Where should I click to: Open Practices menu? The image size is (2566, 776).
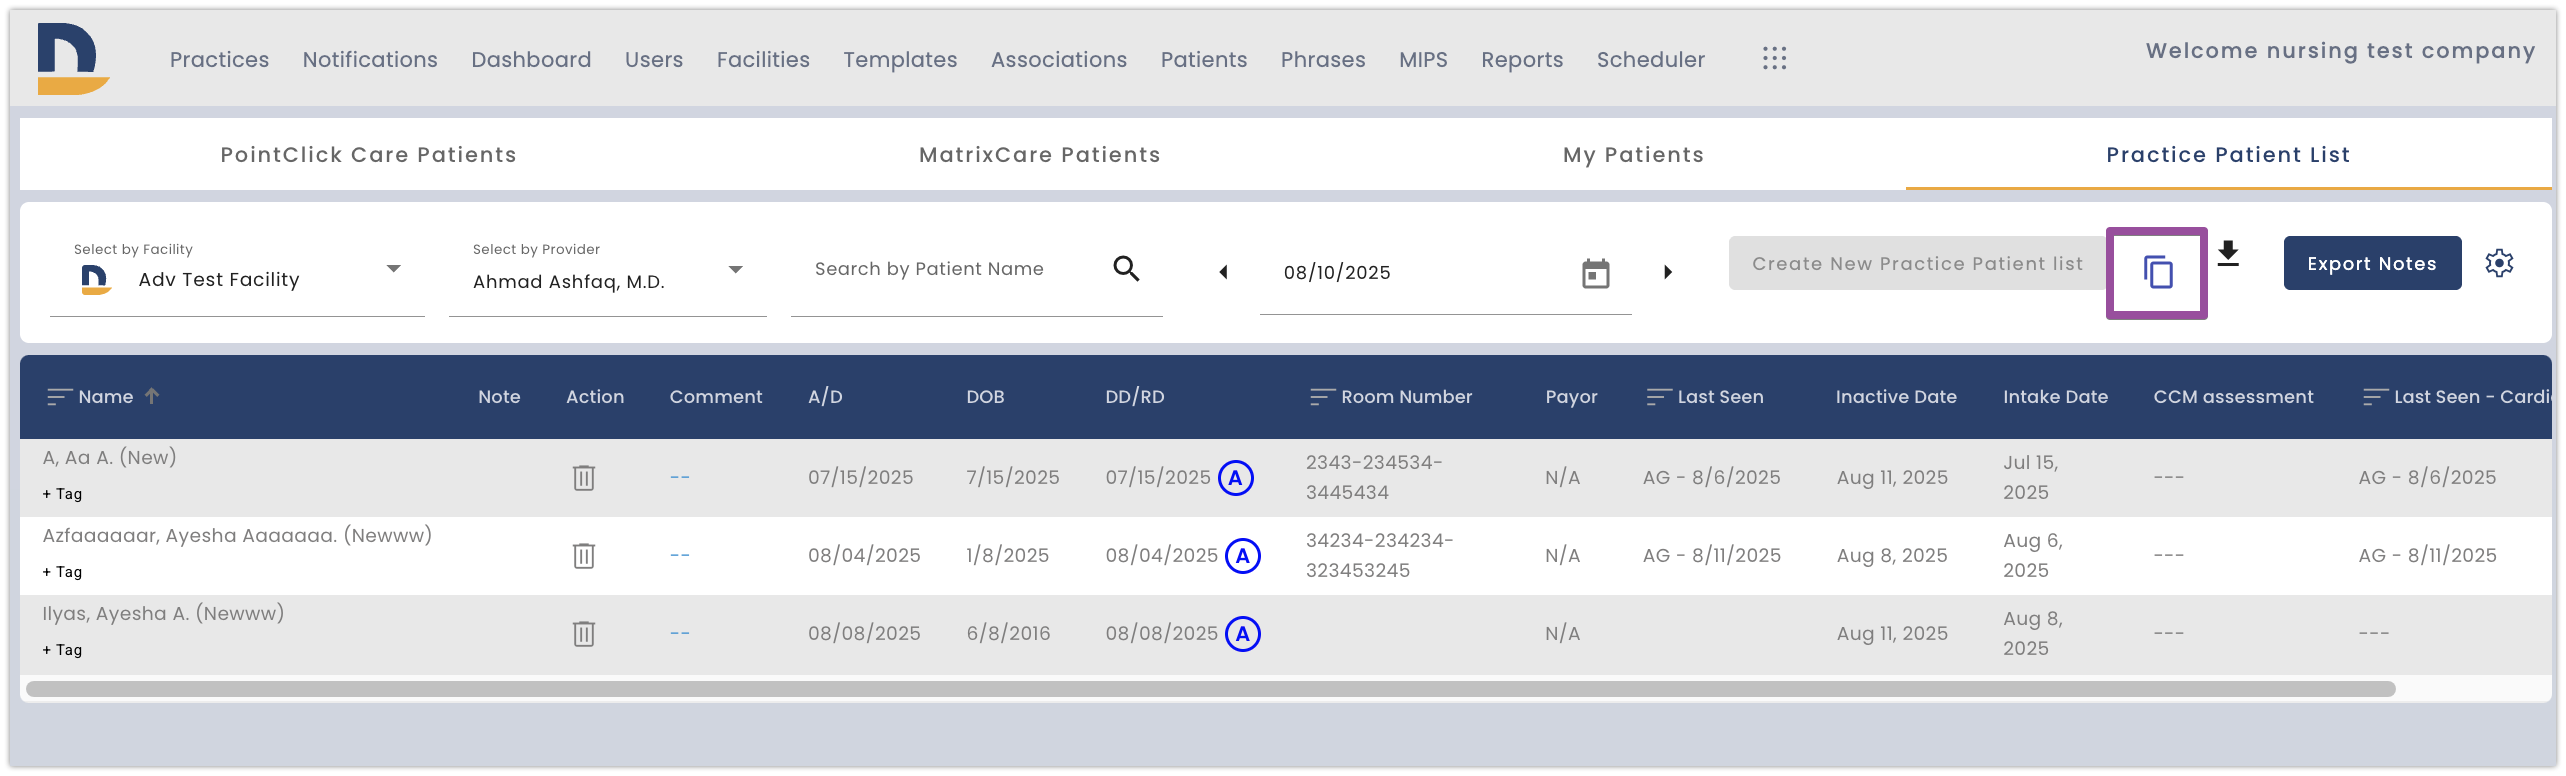pos(219,60)
